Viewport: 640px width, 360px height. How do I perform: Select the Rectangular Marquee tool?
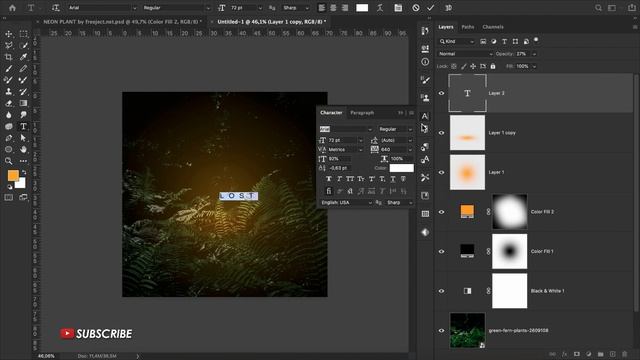(23, 34)
